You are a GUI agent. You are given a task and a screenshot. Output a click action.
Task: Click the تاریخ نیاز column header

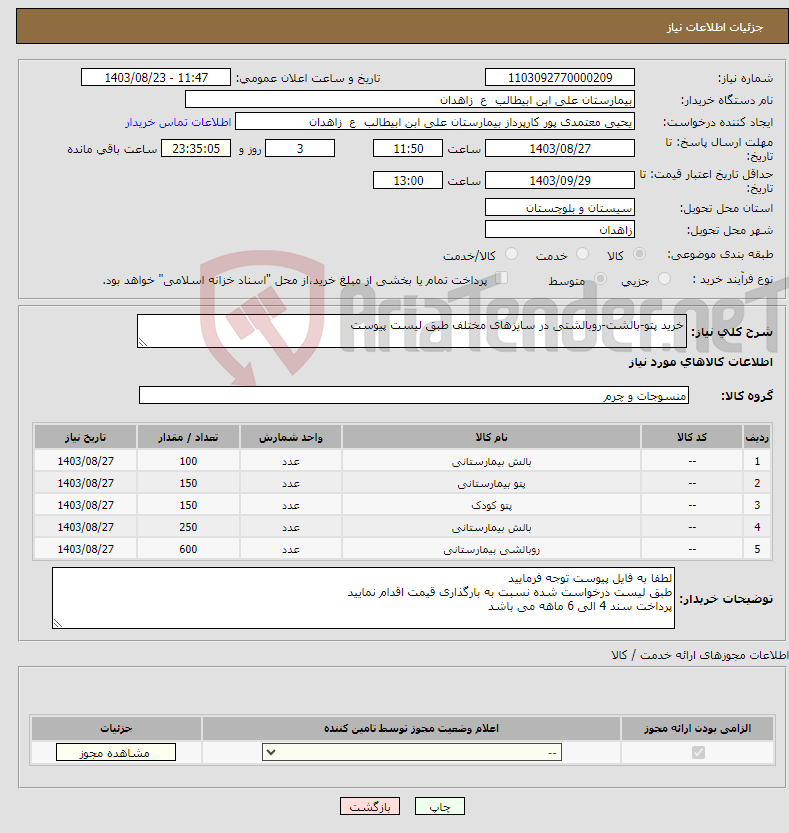coord(86,437)
